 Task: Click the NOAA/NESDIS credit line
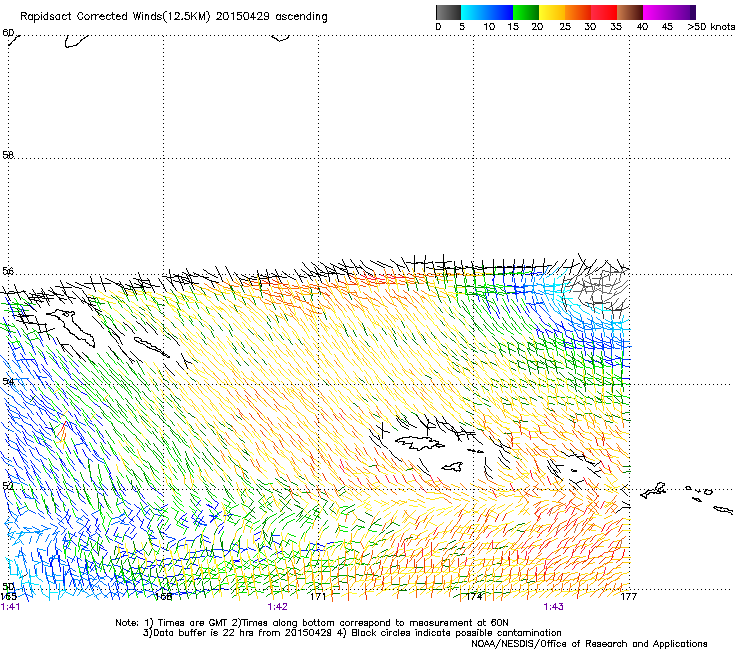(589, 644)
